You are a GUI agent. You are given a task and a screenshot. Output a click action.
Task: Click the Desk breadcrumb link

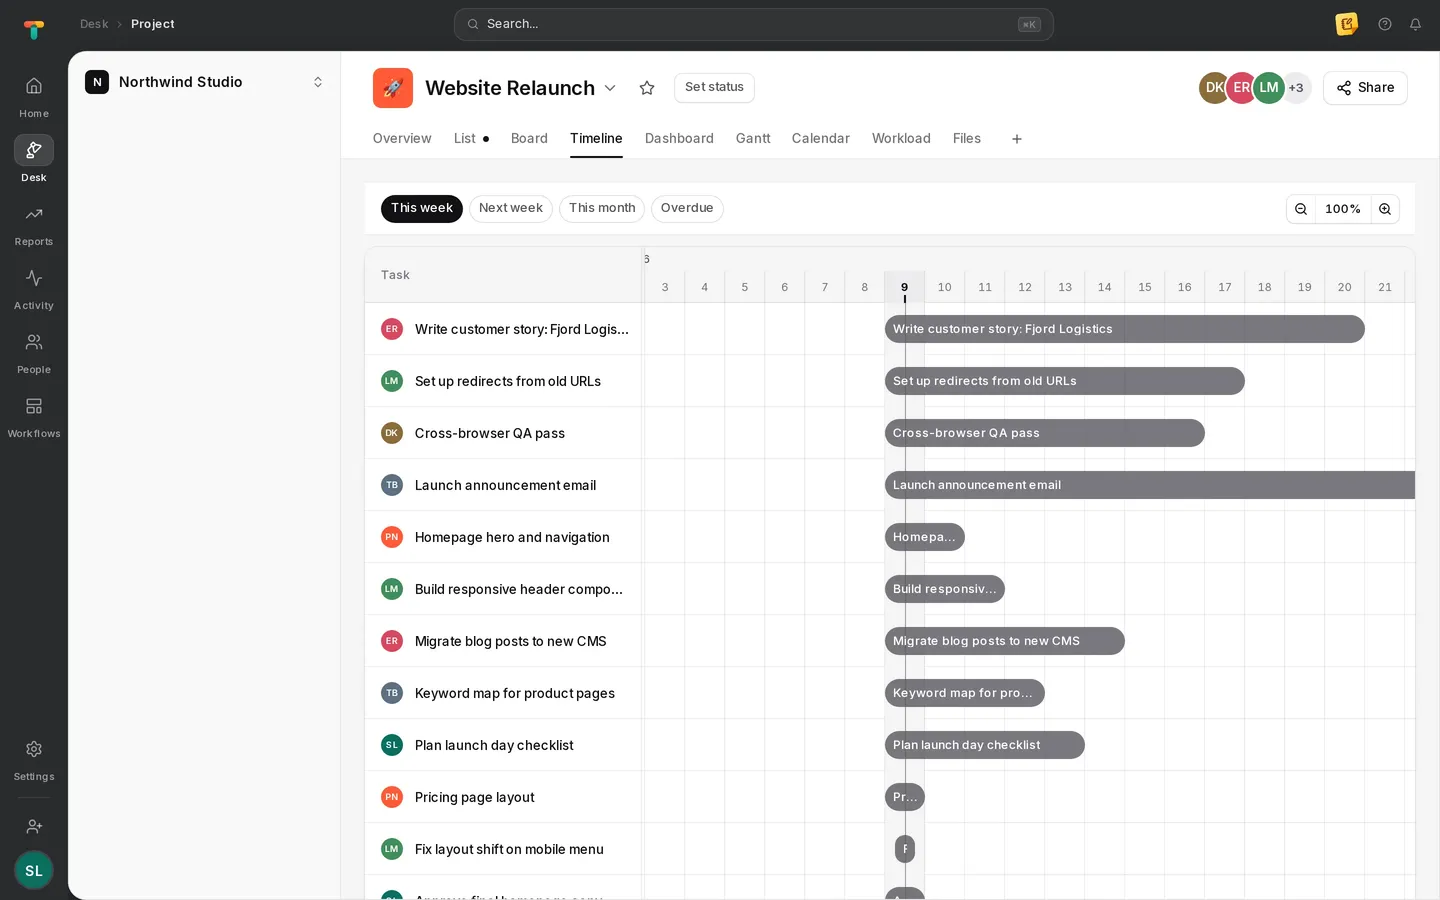94,24
